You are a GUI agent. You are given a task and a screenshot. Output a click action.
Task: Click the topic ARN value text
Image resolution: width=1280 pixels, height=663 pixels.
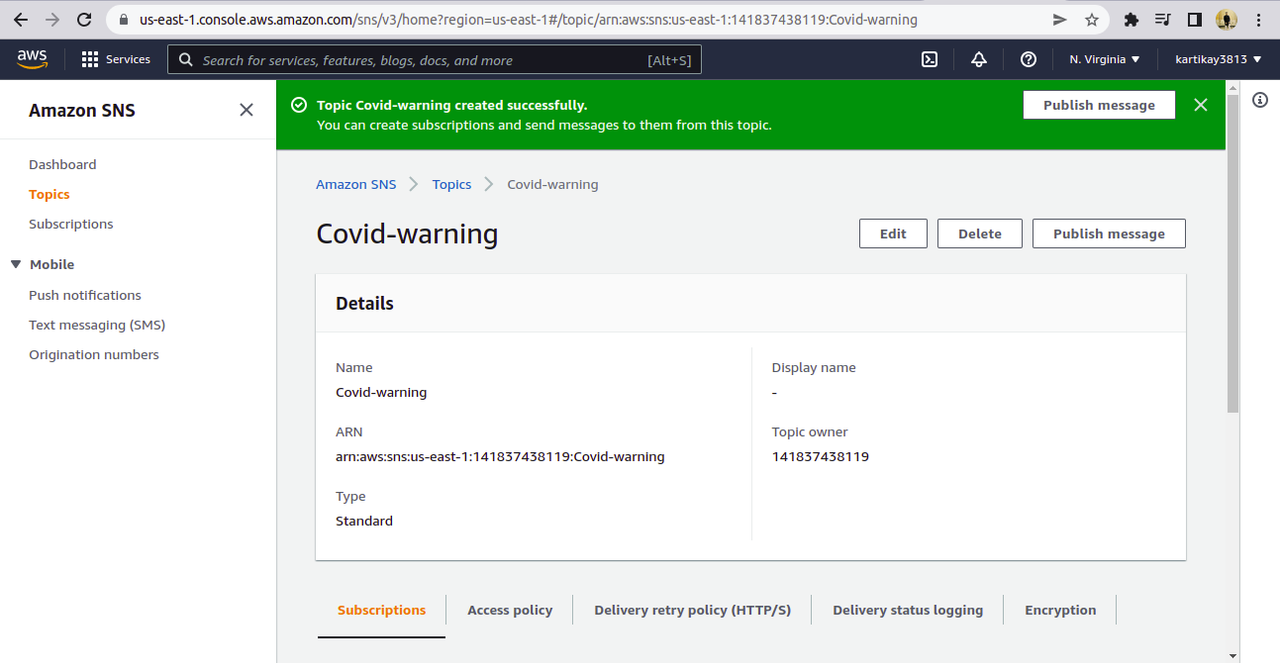[500, 457]
